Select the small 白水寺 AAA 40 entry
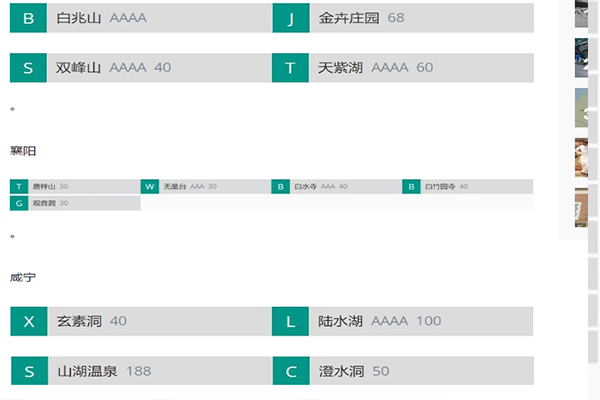Viewport: 600px width, 400px height. click(x=337, y=186)
